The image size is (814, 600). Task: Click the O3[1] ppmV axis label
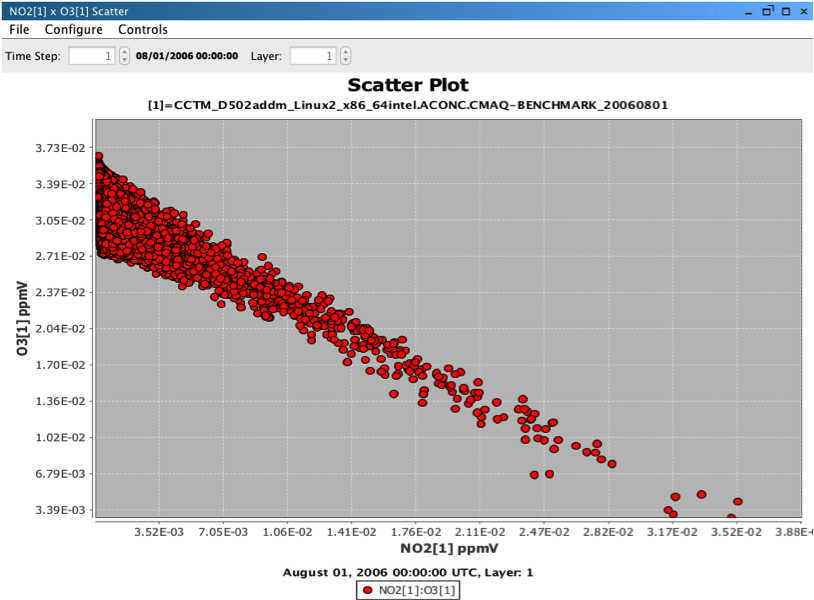coord(22,319)
